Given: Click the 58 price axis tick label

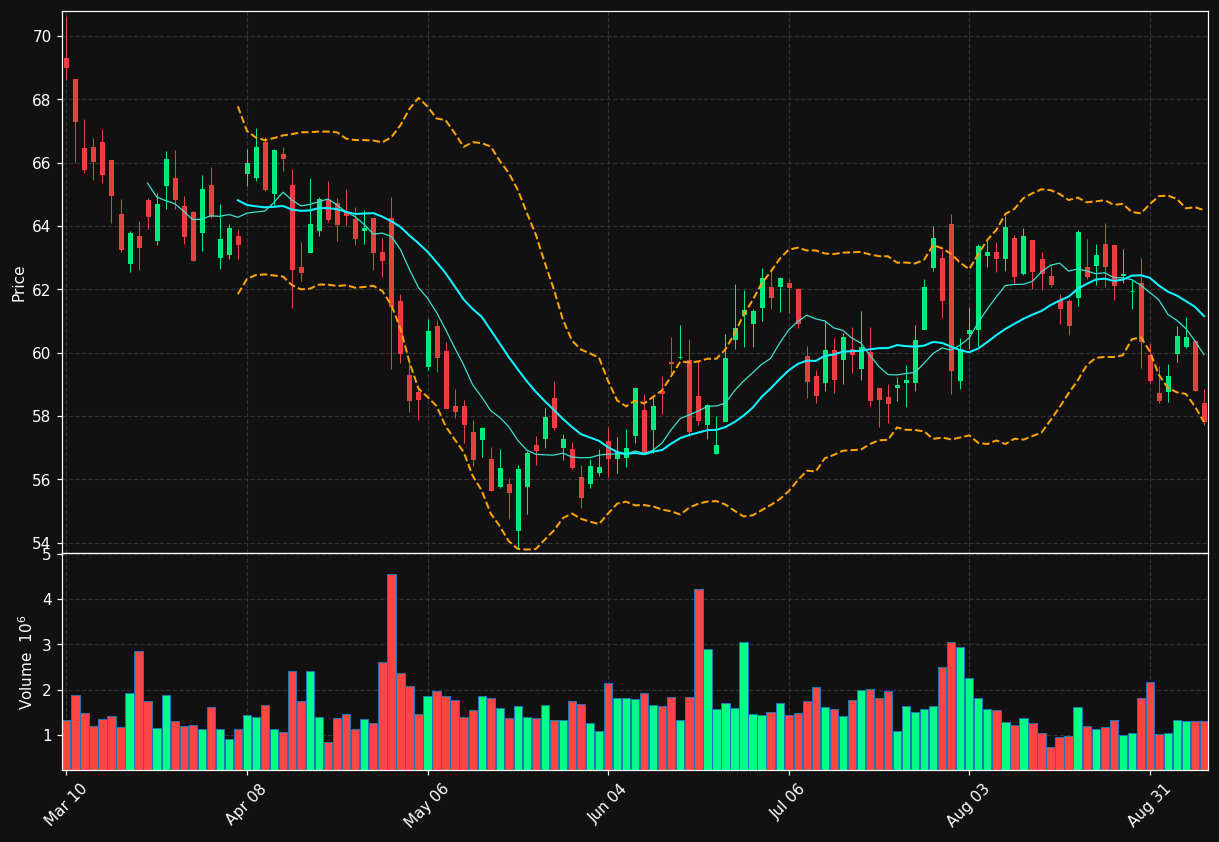Looking at the screenshot, I should click(x=43, y=417).
